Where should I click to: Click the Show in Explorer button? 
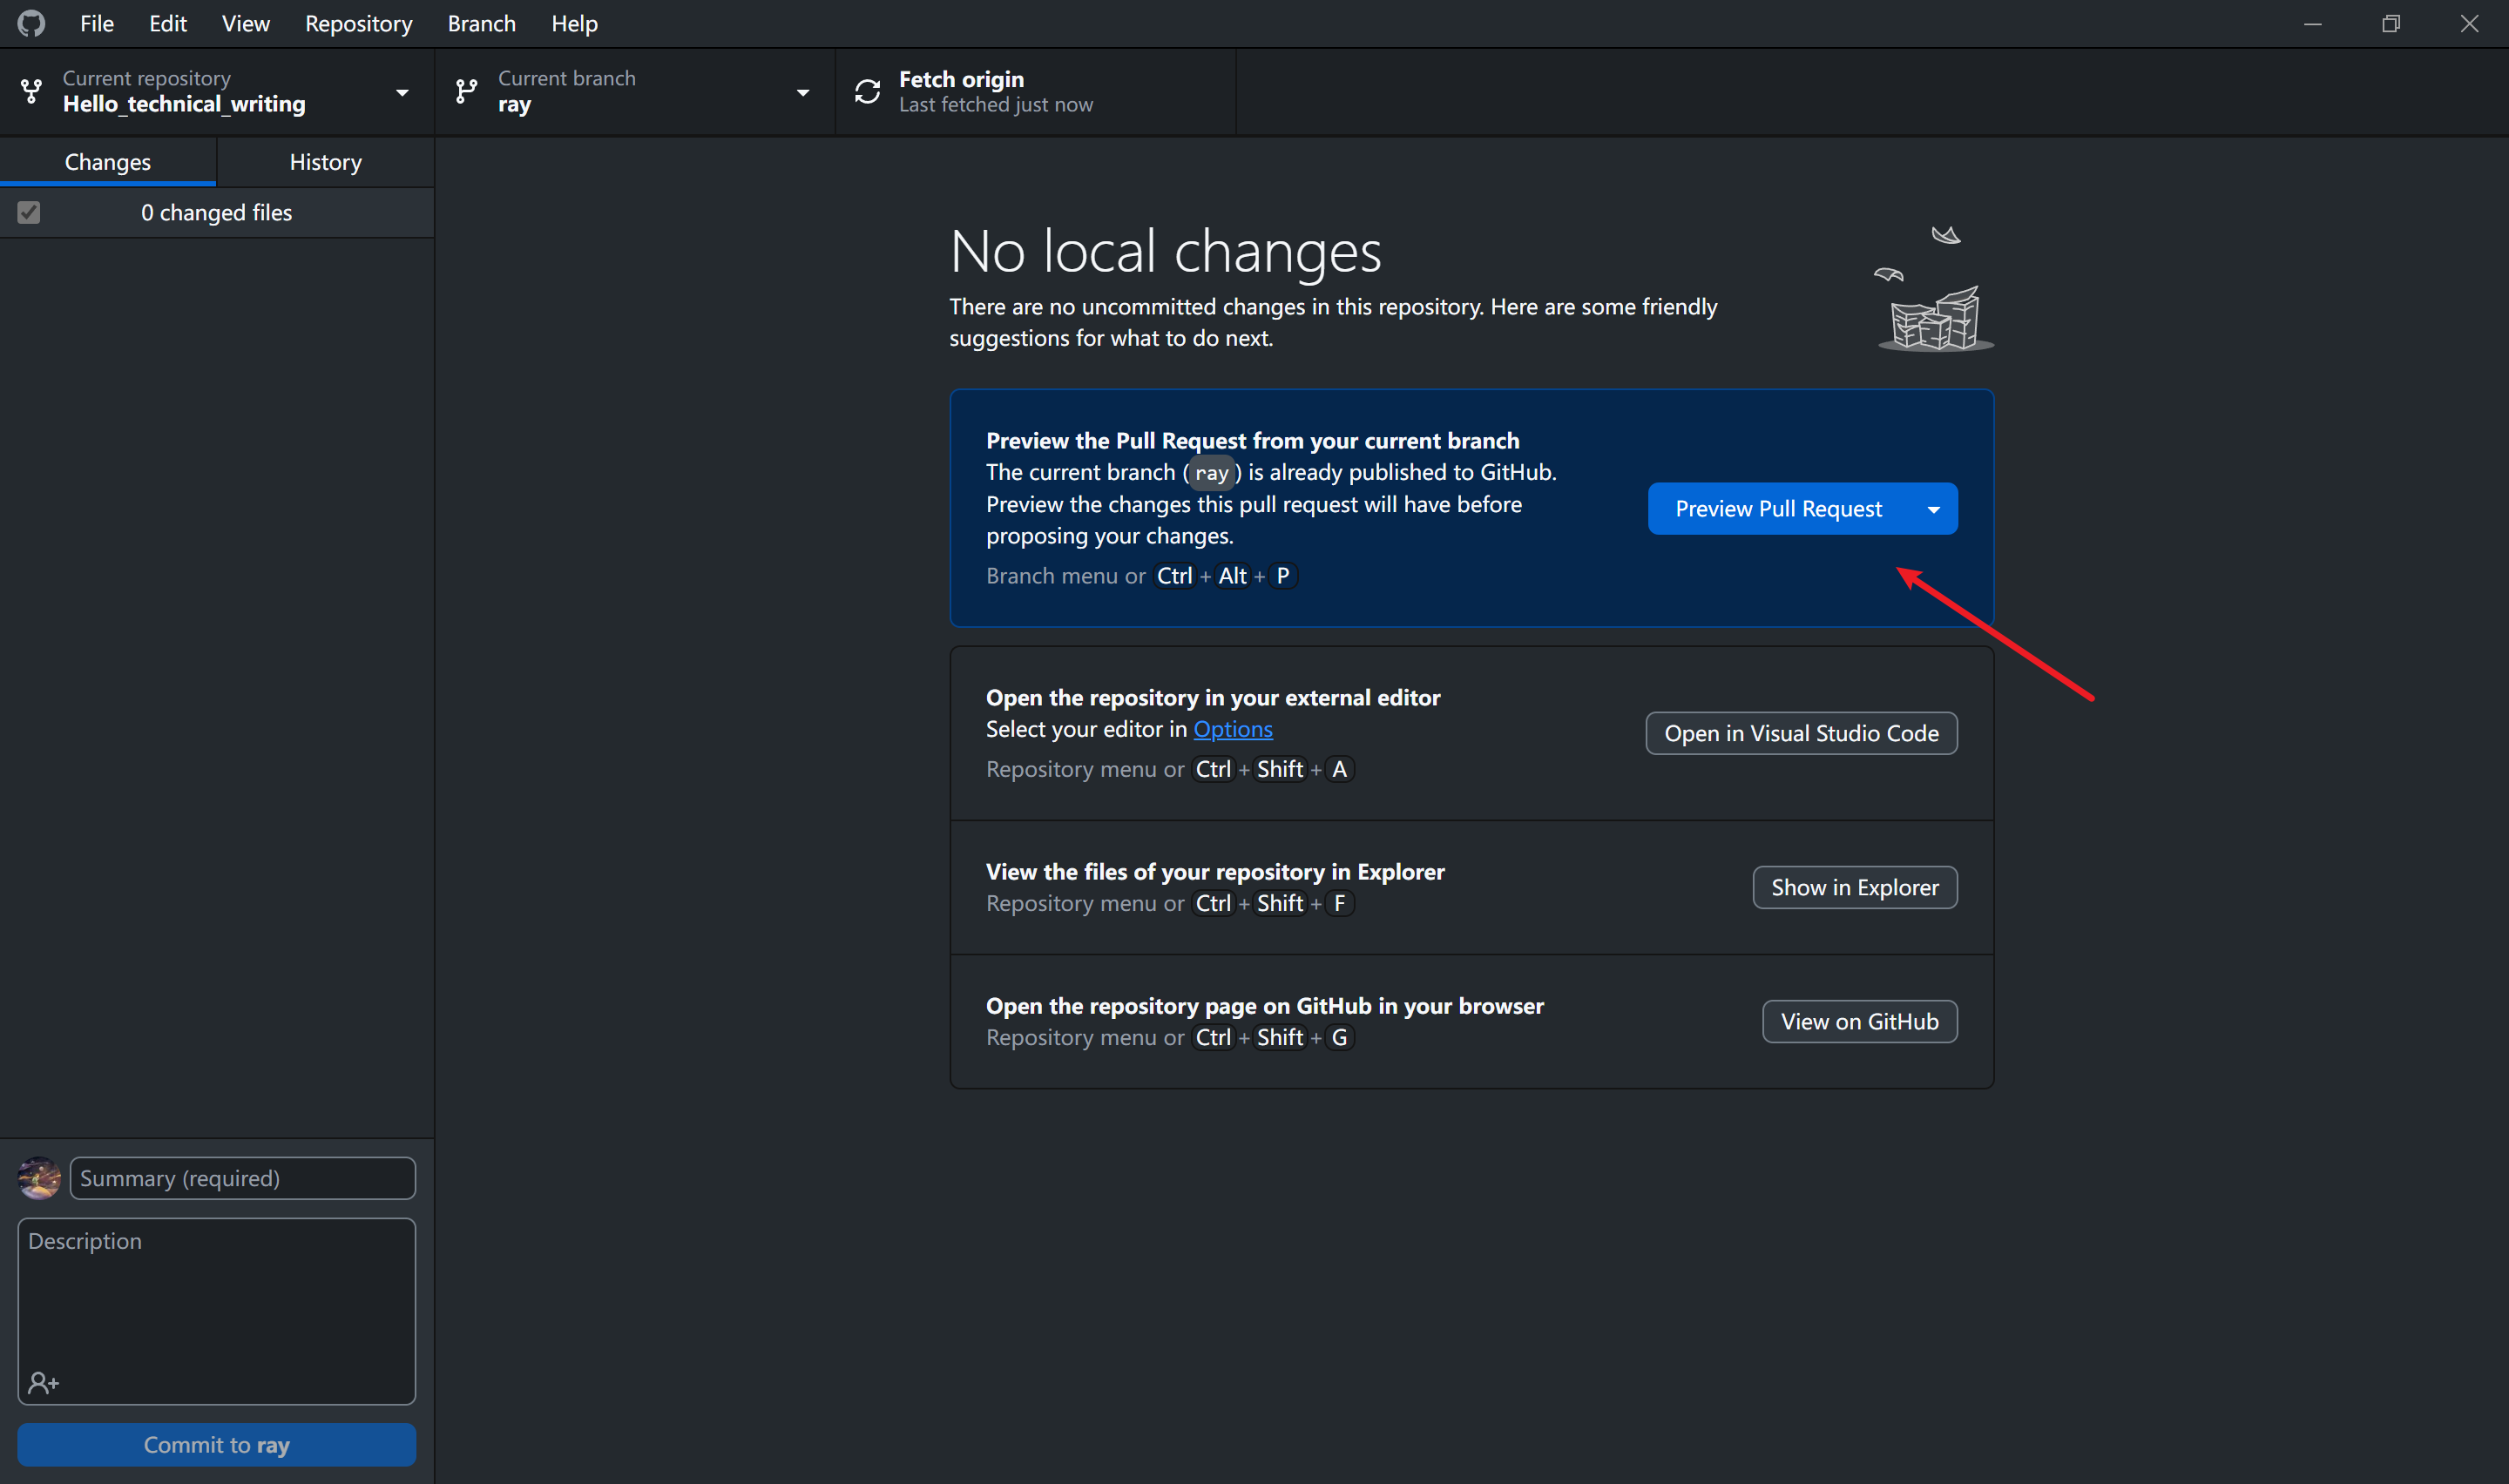tap(1854, 887)
